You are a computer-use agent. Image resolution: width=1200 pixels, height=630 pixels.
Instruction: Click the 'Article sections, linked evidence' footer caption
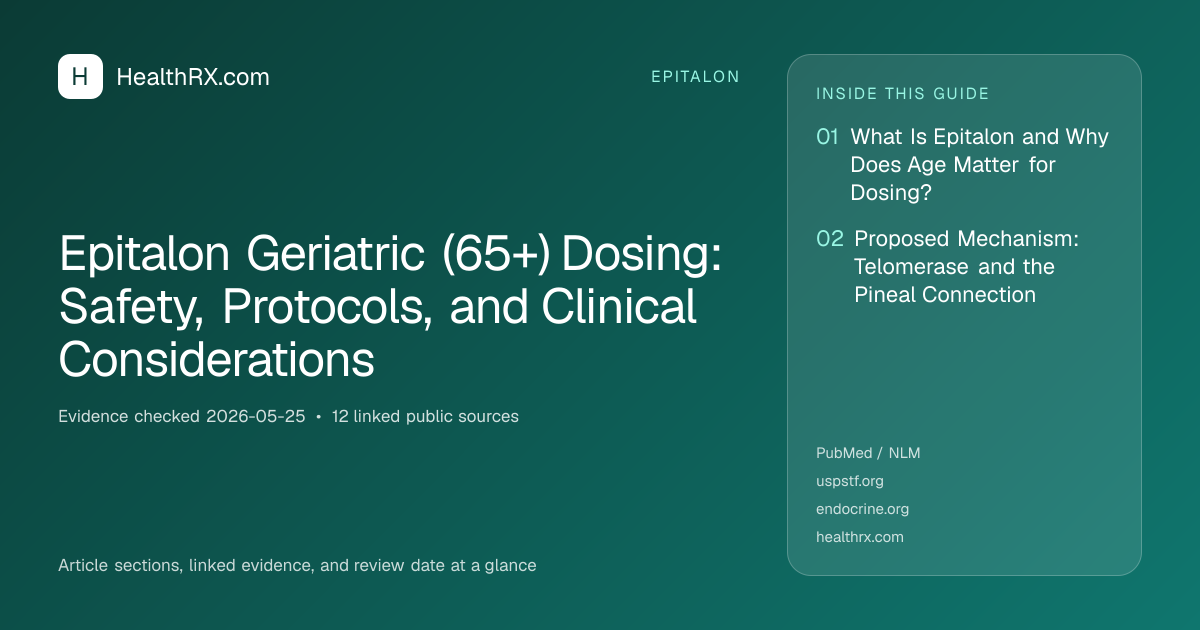click(297, 565)
